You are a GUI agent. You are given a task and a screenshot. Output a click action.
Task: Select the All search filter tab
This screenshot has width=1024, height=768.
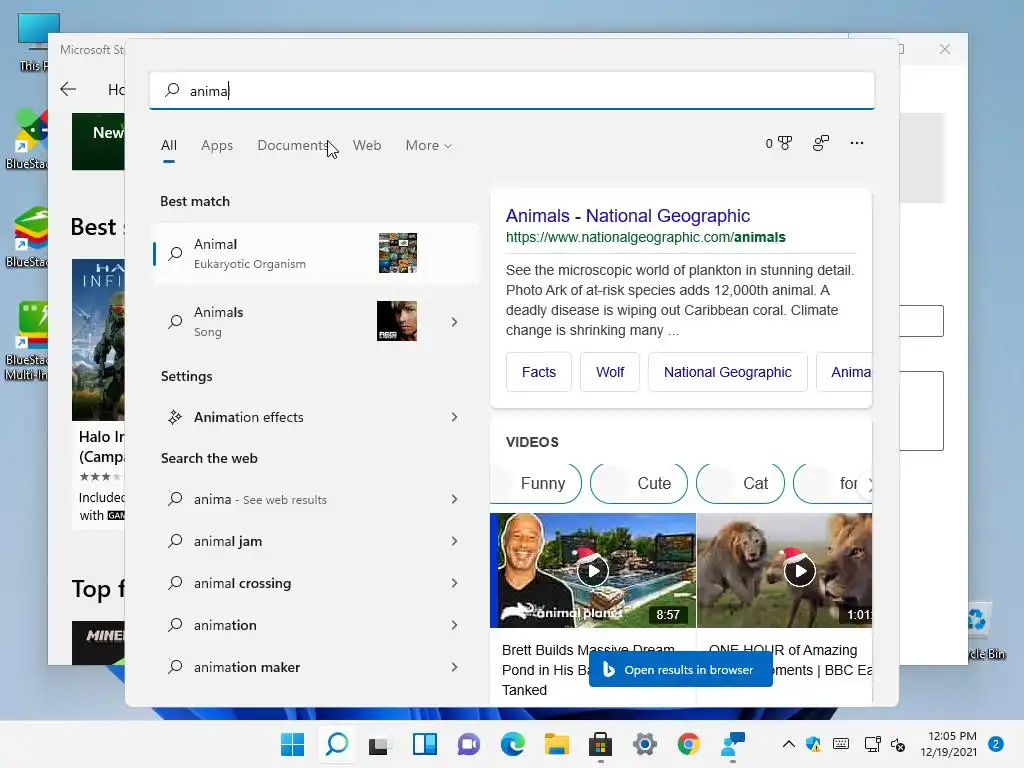pyautogui.click(x=168, y=146)
